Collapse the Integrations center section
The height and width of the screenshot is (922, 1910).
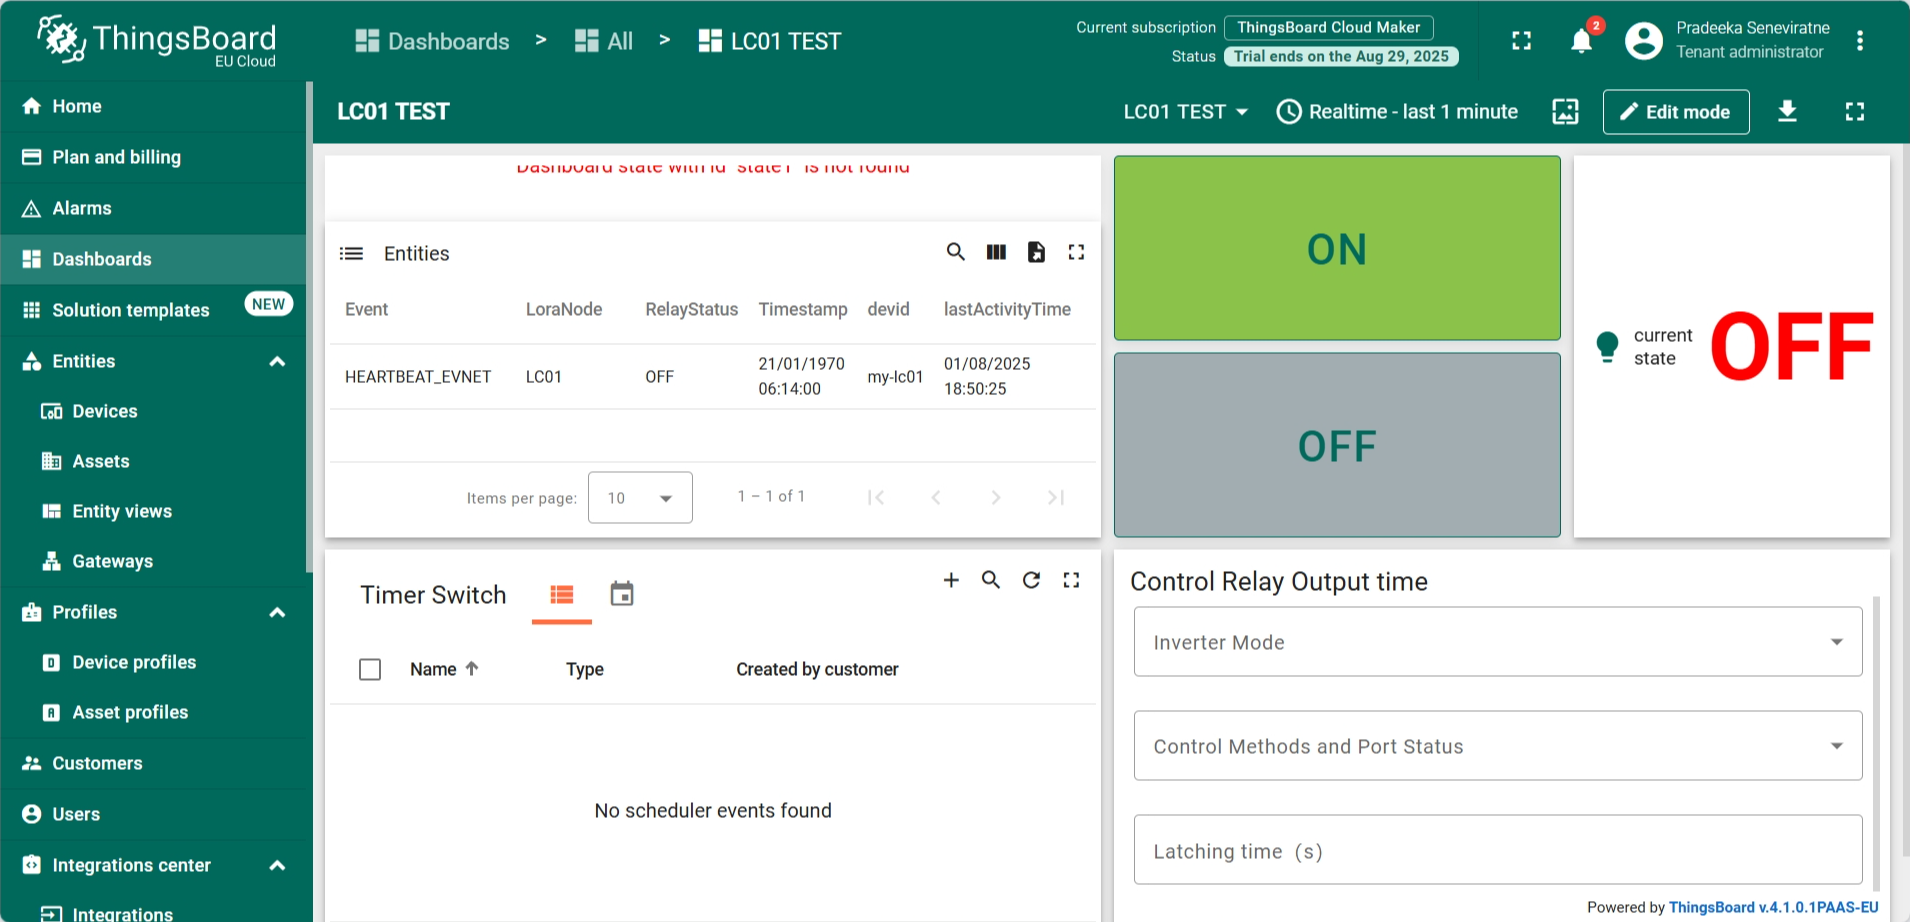pos(278,865)
